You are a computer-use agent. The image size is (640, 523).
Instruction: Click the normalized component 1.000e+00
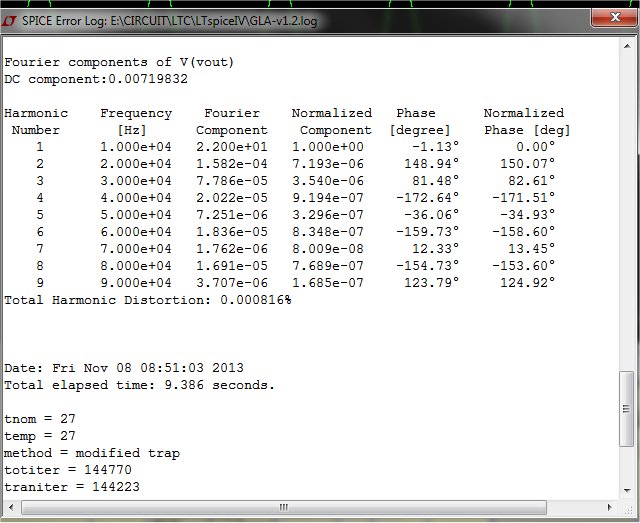tap(328, 147)
